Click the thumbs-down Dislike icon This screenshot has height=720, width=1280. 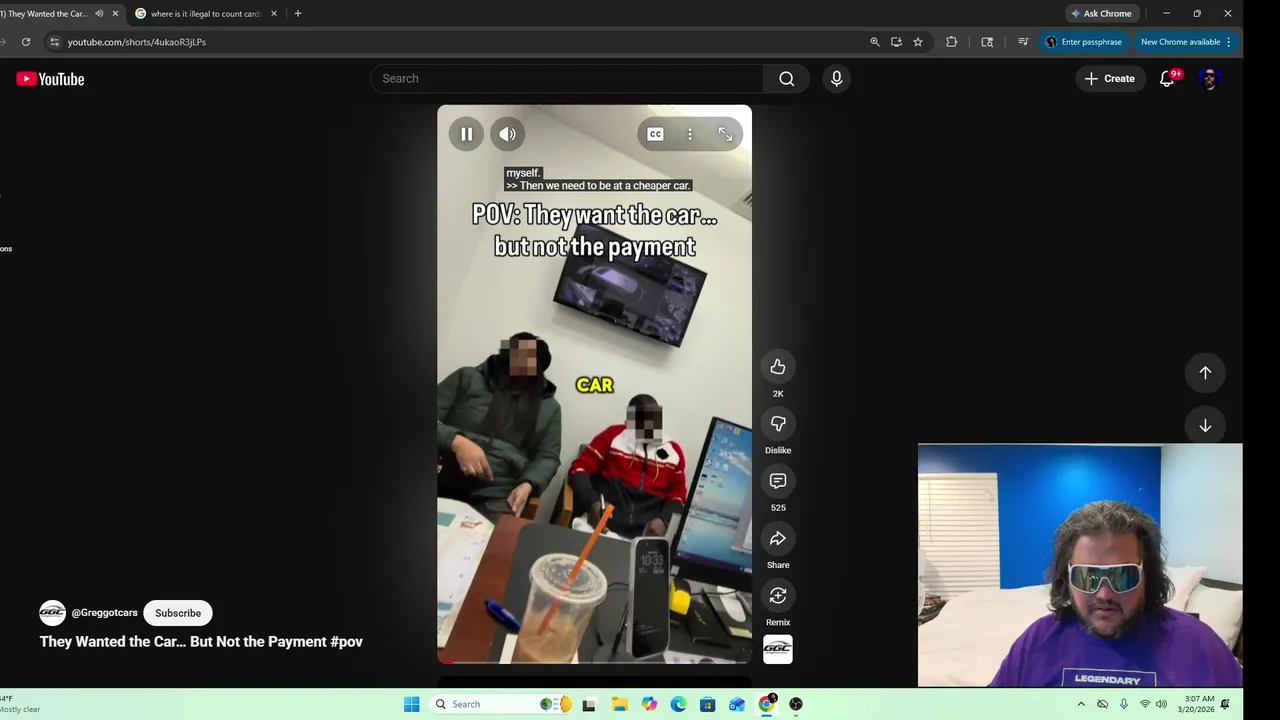click(778, 424)
